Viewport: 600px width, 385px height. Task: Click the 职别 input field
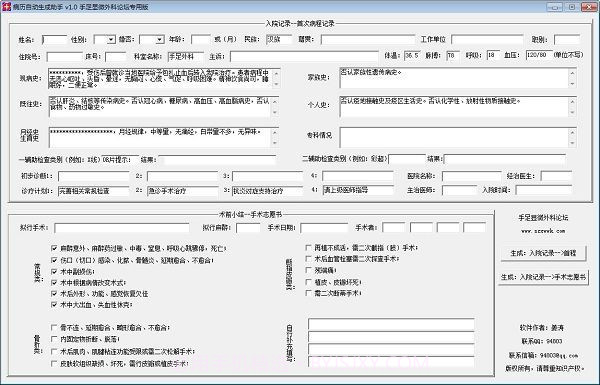[x=567, y=39]
